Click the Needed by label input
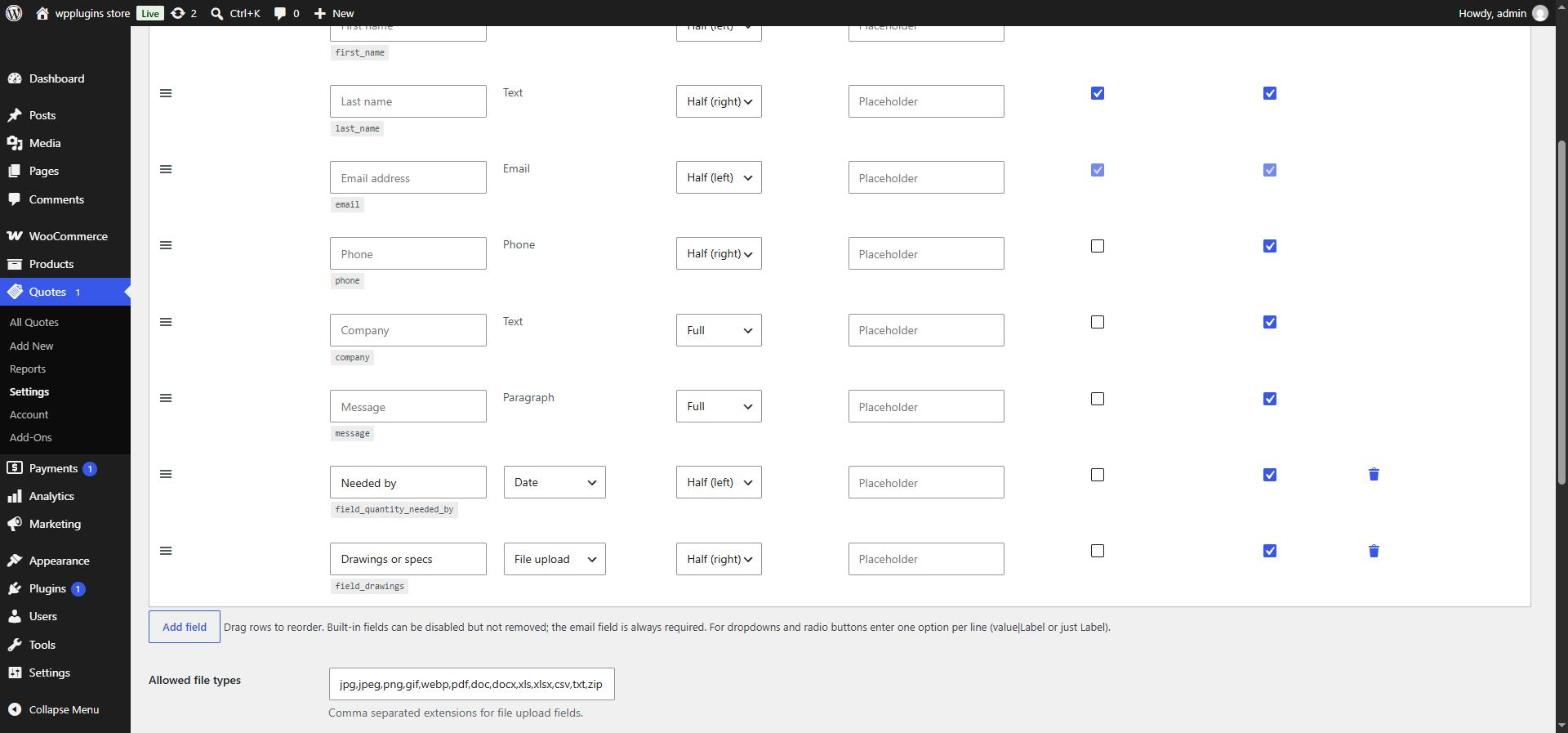The width and height of the screenshot is (1568, 733). coord(408,482)
